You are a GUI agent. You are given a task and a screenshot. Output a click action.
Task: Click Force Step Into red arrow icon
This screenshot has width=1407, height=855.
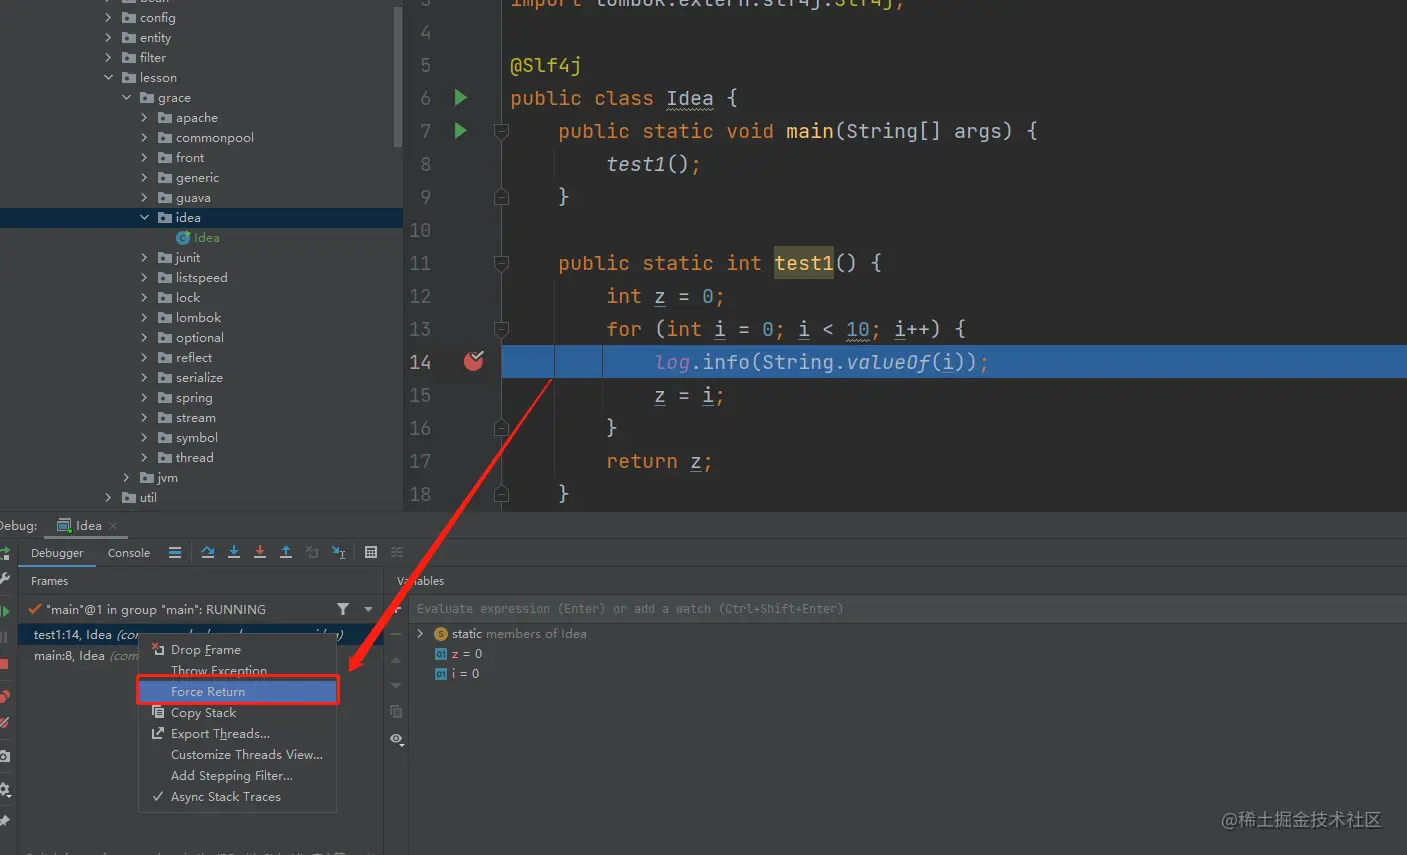click(x=260, y=552)
